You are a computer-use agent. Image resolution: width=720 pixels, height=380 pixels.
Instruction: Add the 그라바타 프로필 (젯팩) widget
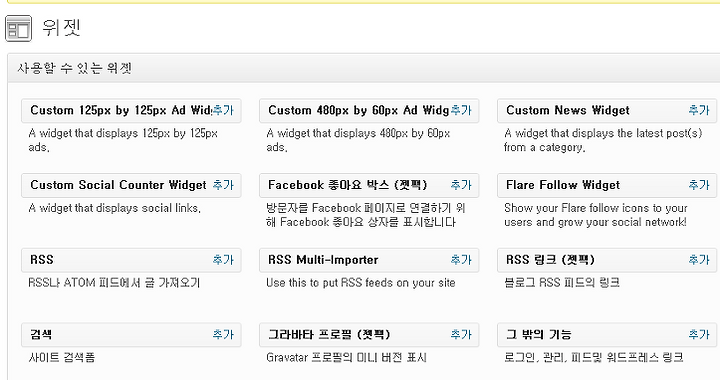pos(461,335)
